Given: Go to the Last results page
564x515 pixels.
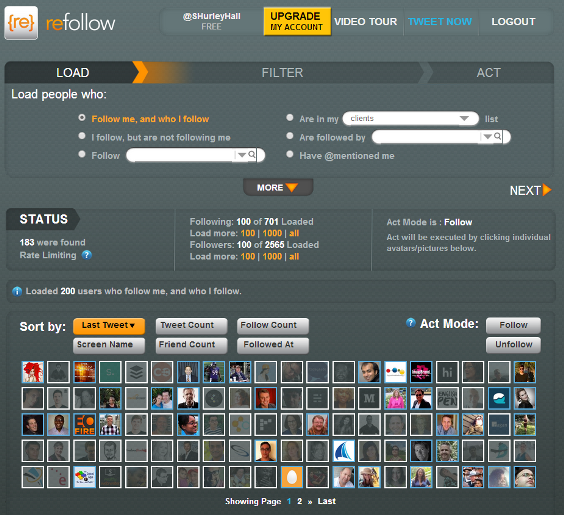Looking at the screenshot, I should pyautogui.click(x=327, y=501).
